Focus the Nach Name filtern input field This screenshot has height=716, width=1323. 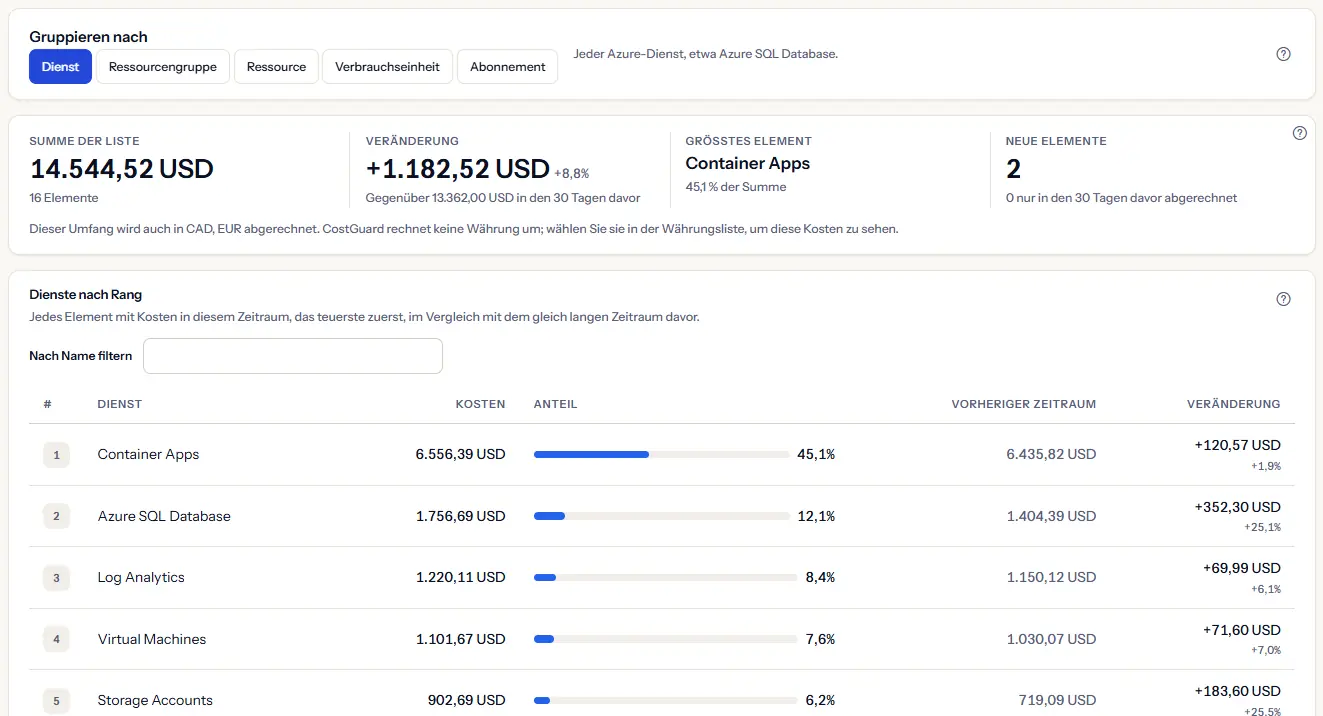[x=293, y=356]
